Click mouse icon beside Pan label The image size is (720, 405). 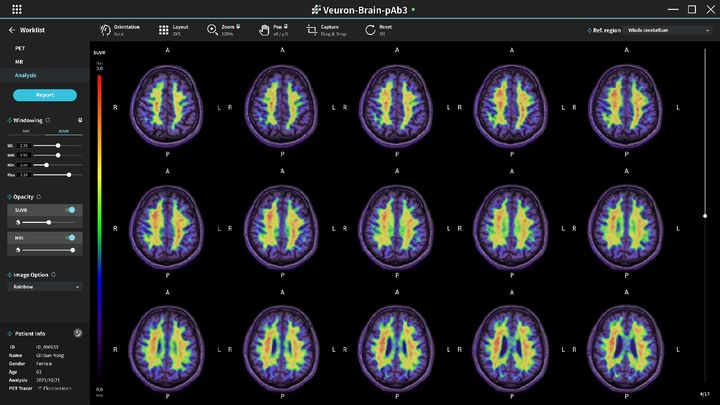286,27
